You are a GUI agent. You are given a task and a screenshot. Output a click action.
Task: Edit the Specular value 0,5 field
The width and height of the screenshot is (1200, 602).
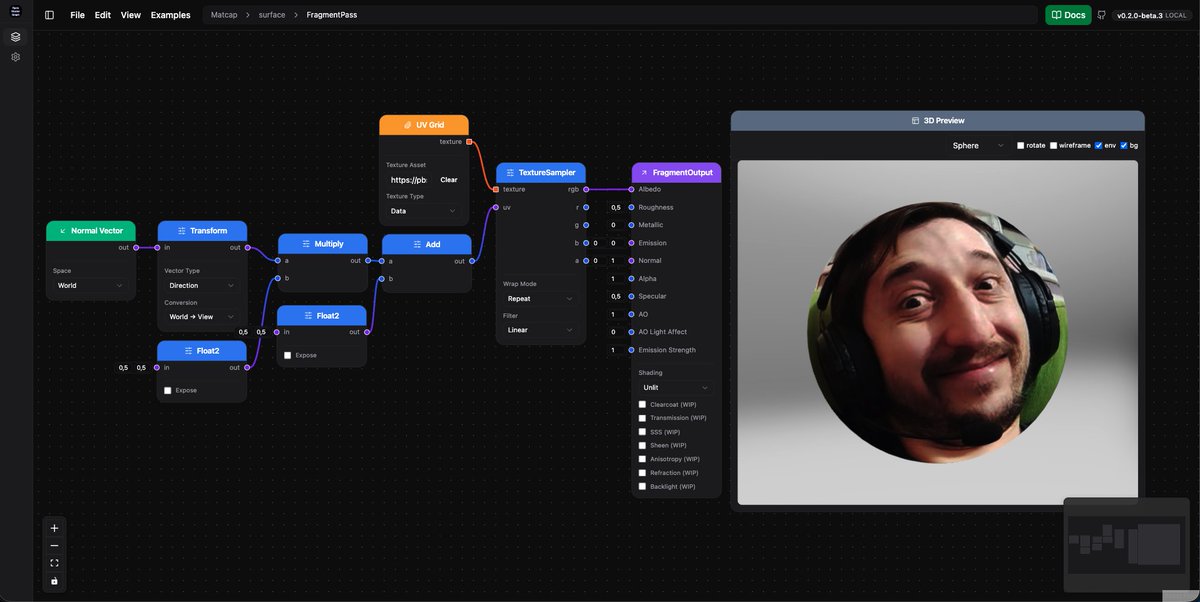point(616,296)
